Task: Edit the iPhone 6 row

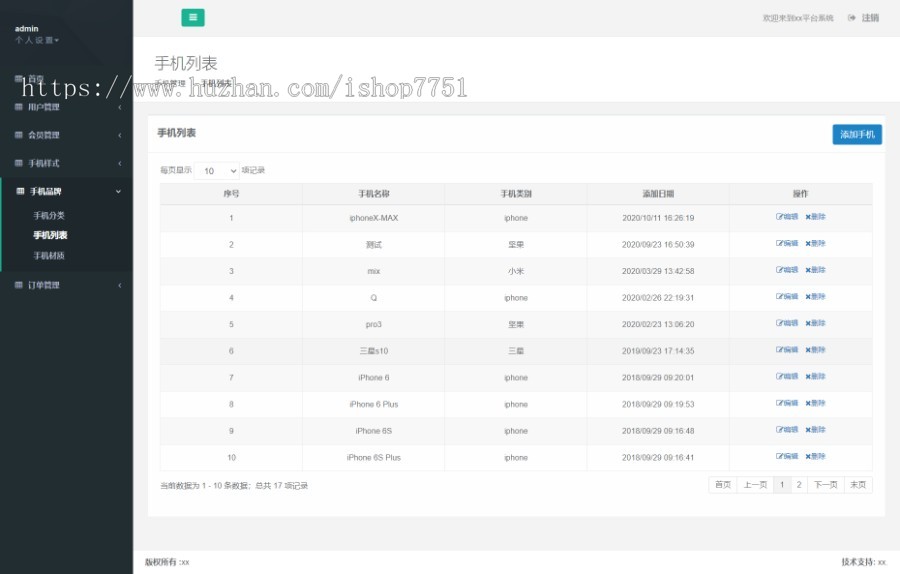Action: click(x=787, y=377)
